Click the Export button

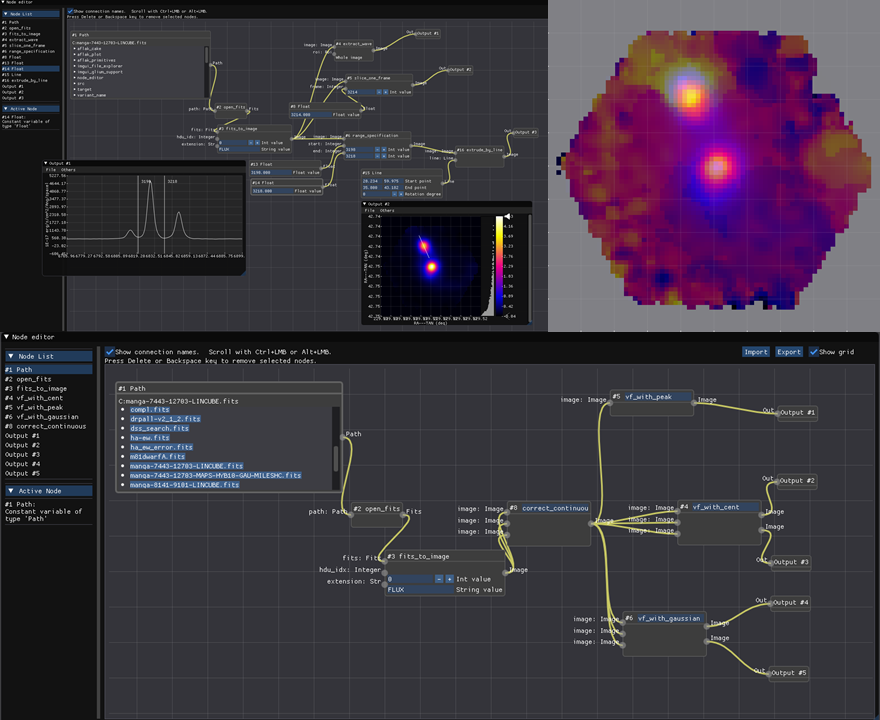(789, 352)
